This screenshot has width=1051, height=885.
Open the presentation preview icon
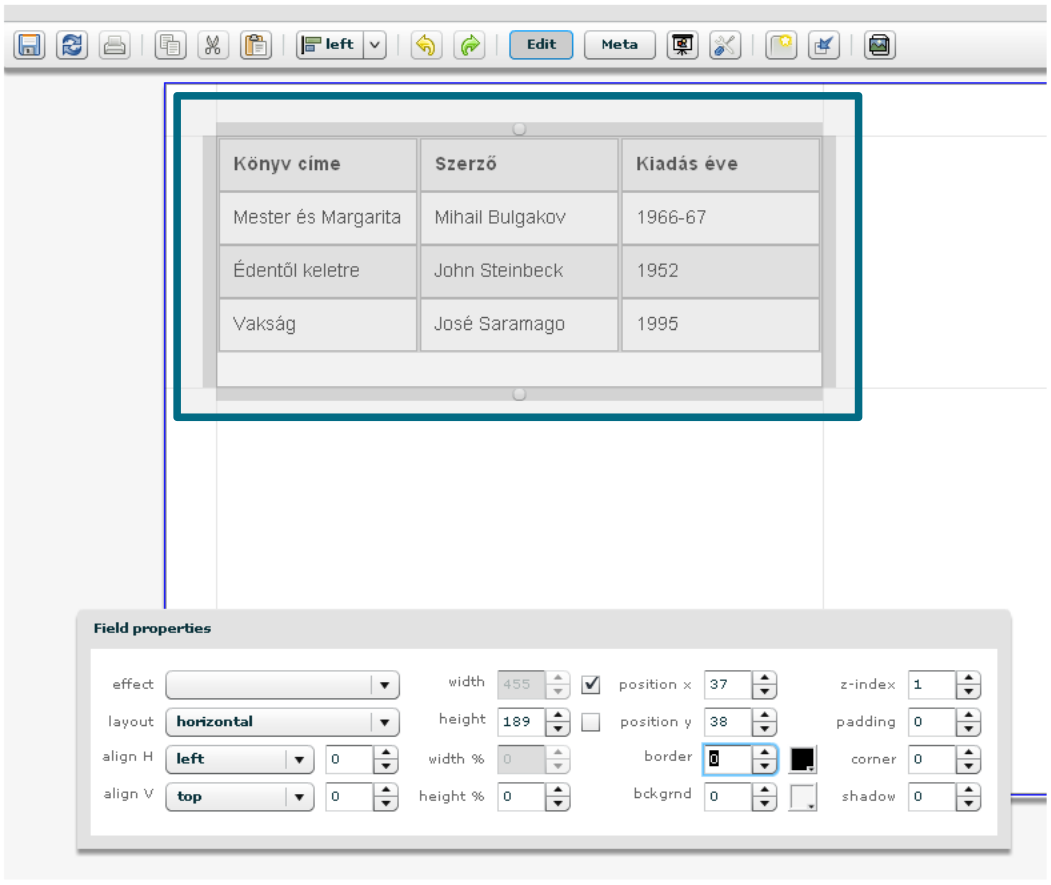(x=683, y=45)
